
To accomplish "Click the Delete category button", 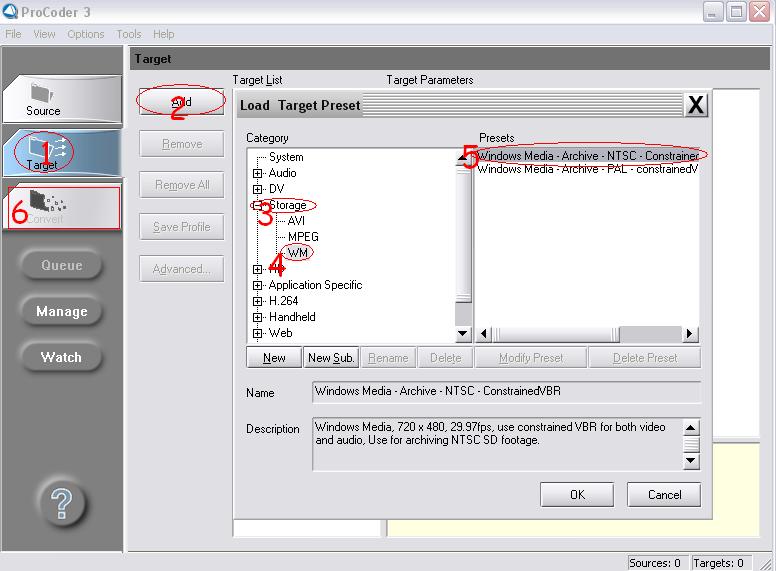I will (445, 358).
